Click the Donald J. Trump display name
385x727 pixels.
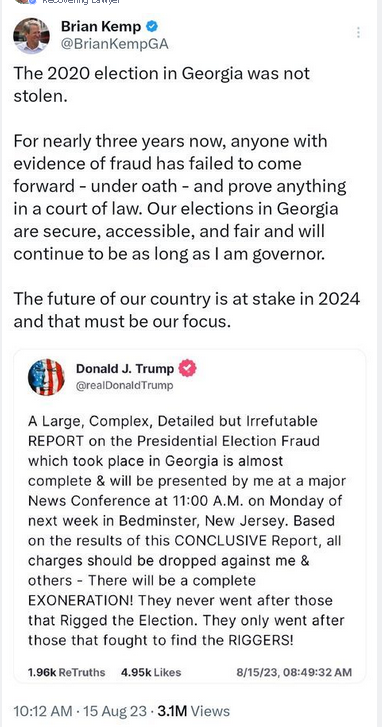tap(125, 369)
